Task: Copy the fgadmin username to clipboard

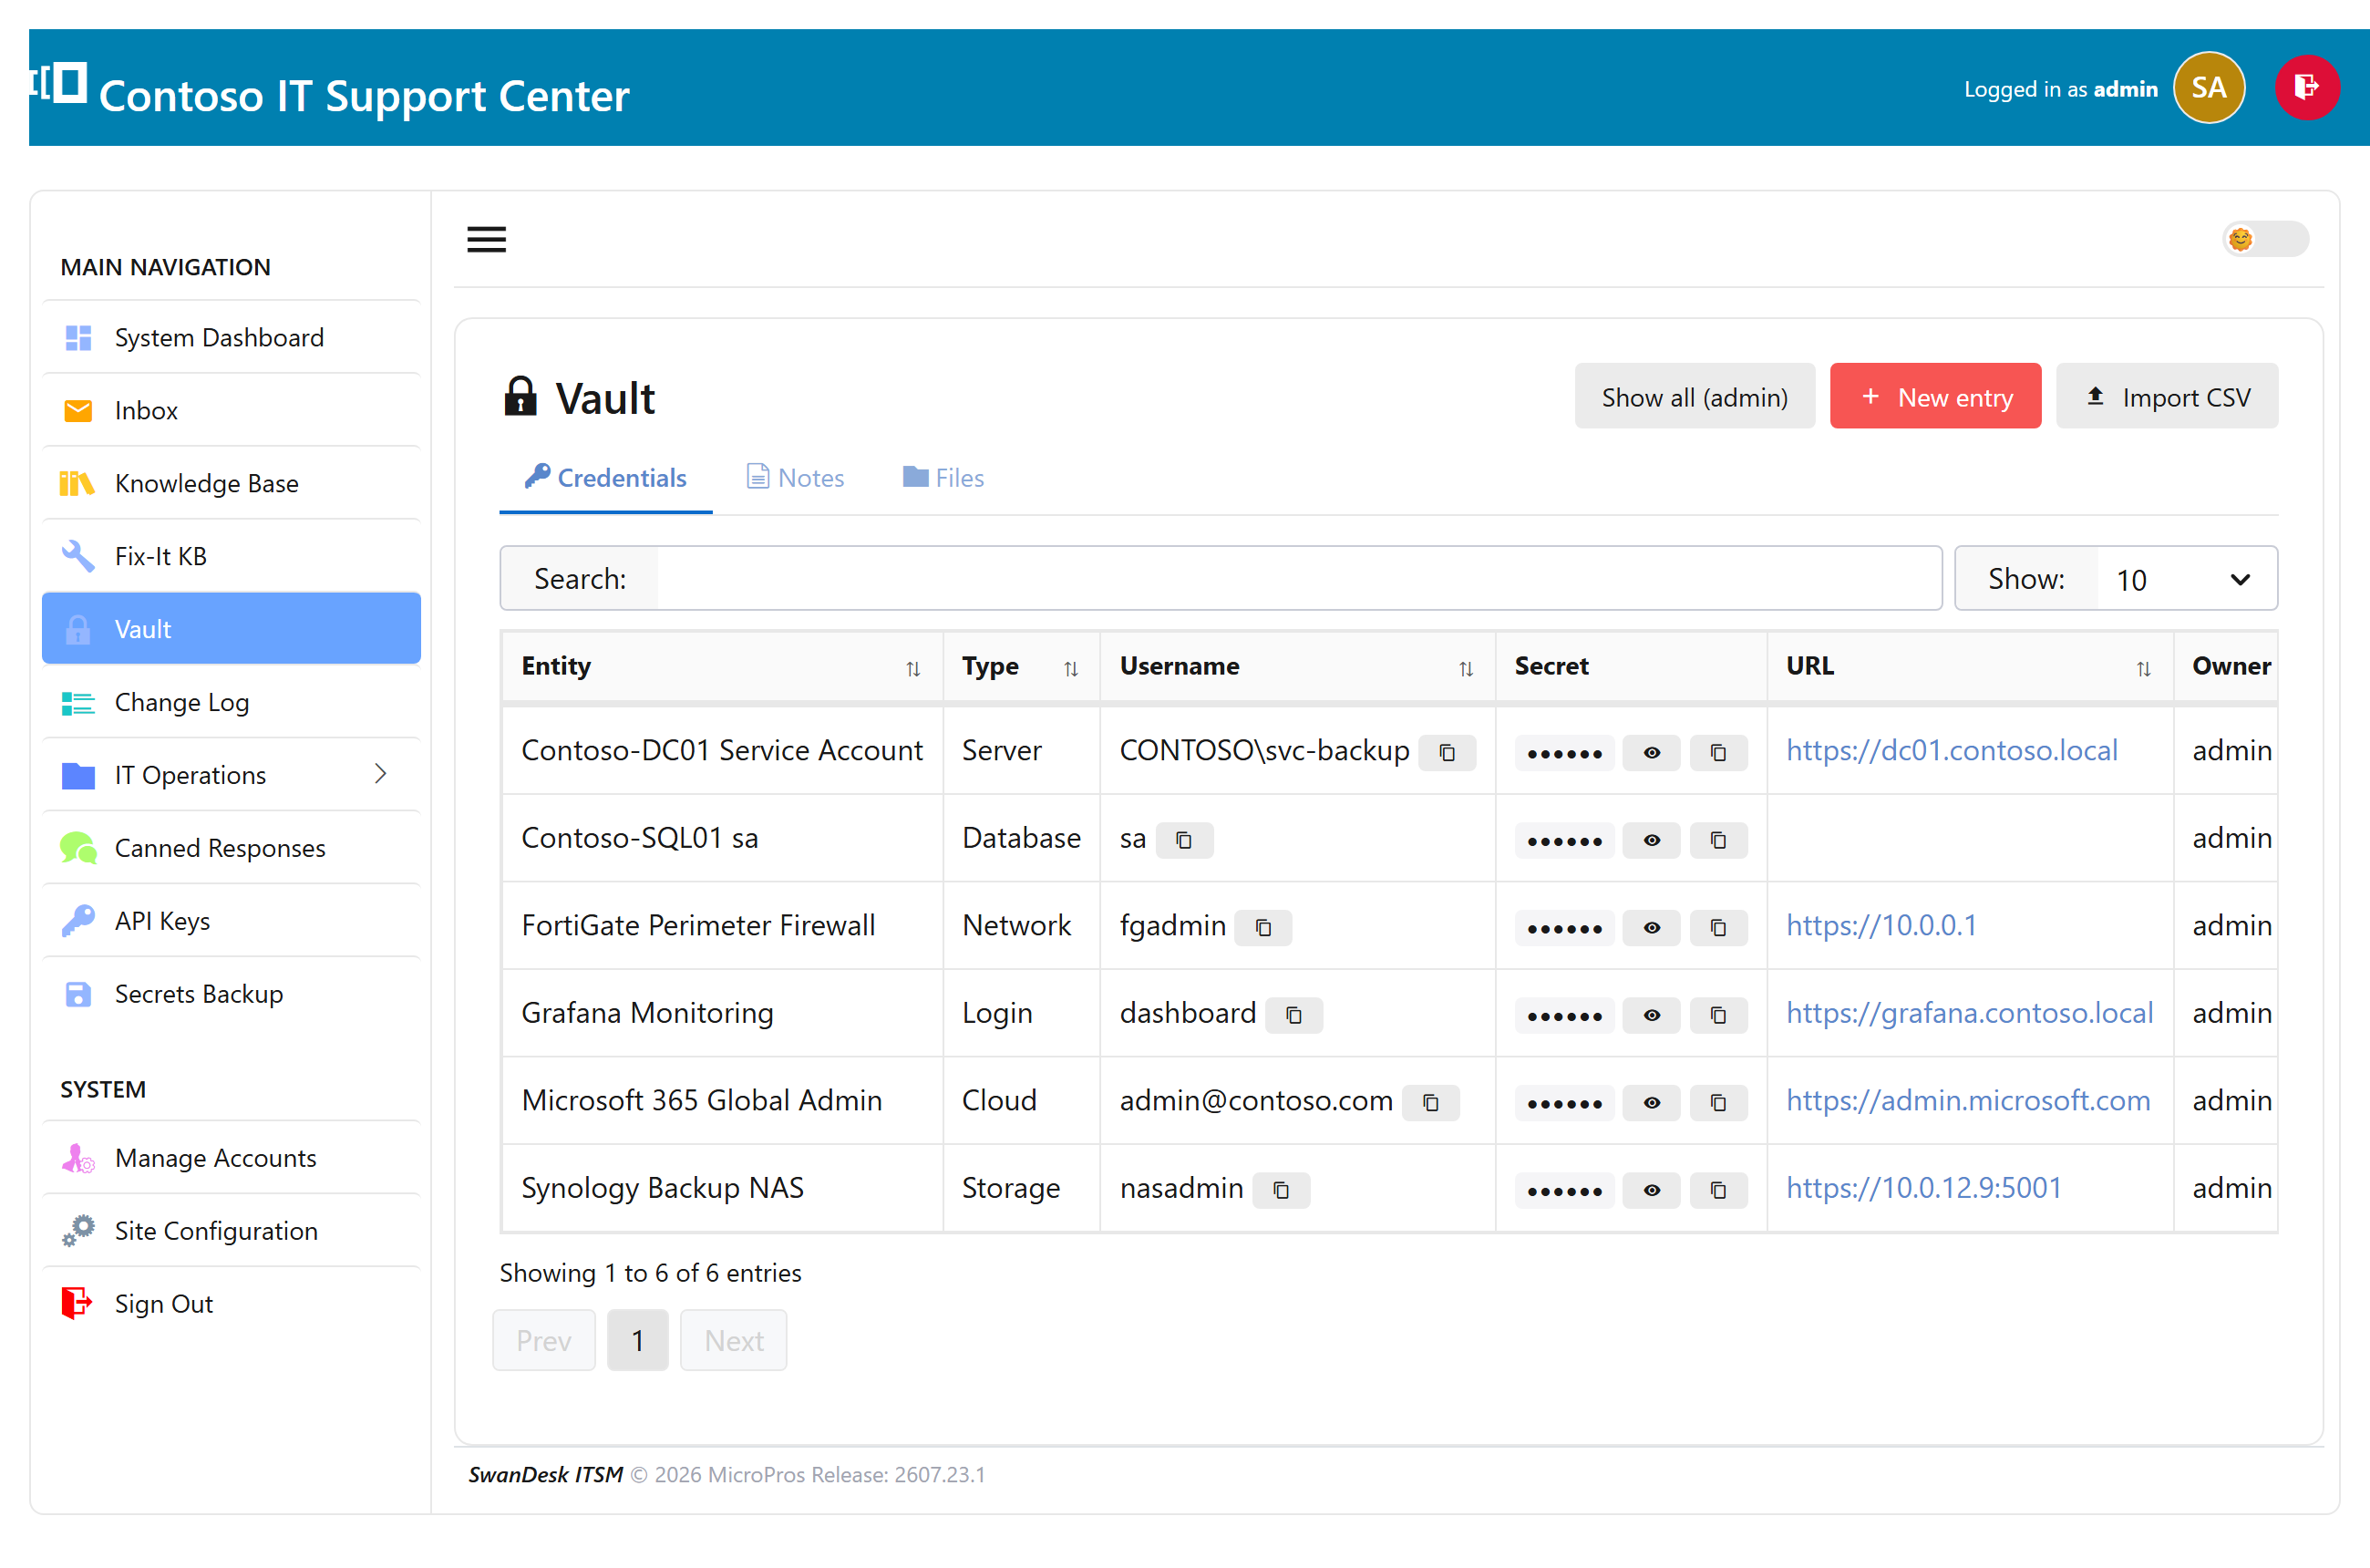Action: (1263, 927)
